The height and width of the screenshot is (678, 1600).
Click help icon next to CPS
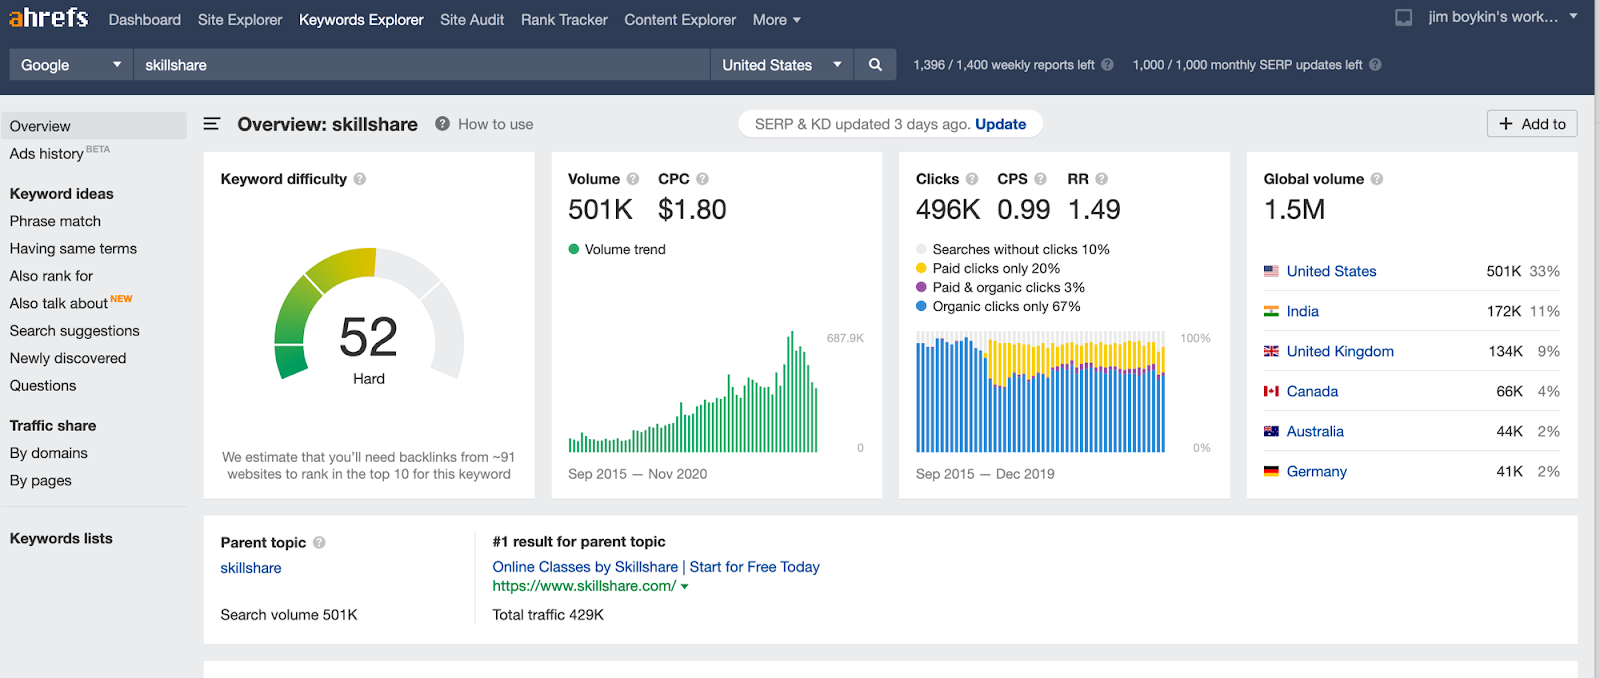click(x=1040, y=179)
